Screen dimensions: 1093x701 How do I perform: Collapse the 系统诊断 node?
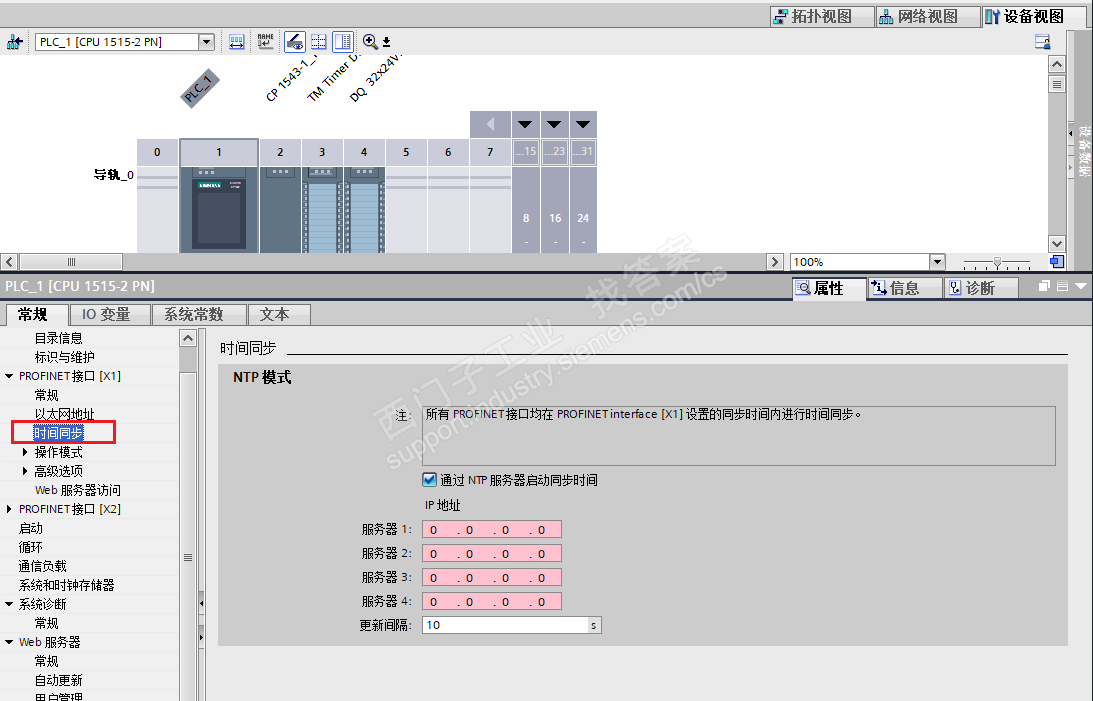click(9, 604)
